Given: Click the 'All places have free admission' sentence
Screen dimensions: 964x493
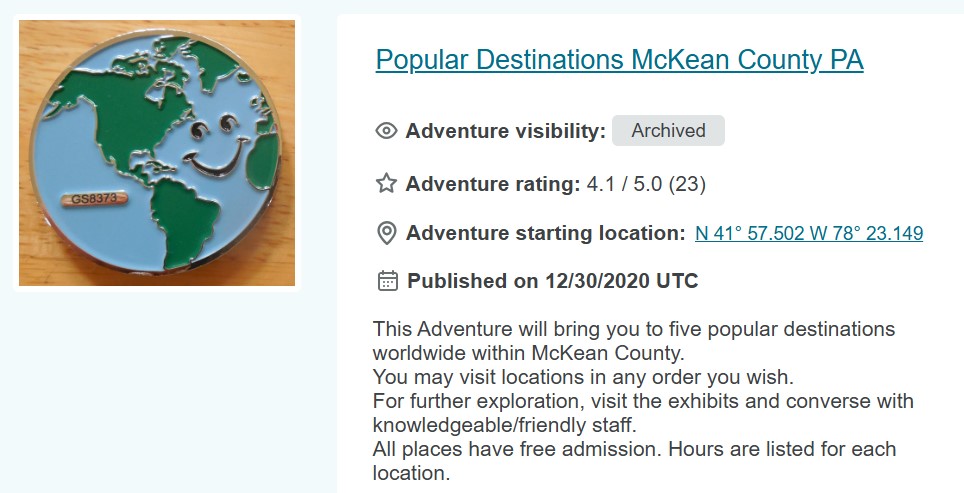Looking at the screenshot, I should (634, 449).
